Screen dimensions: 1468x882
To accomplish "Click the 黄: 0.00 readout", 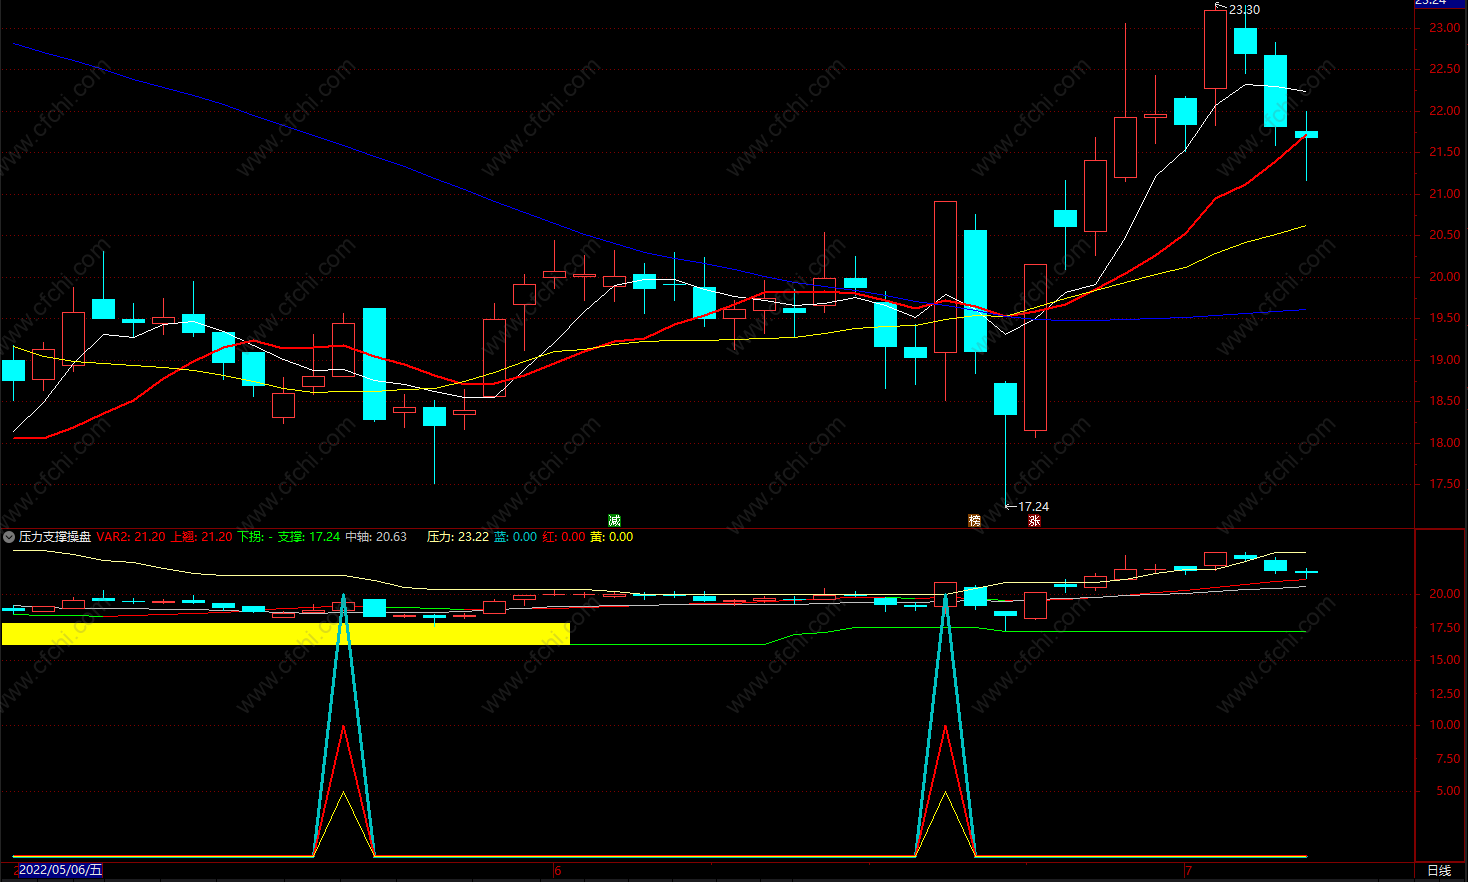I will 611,537.
